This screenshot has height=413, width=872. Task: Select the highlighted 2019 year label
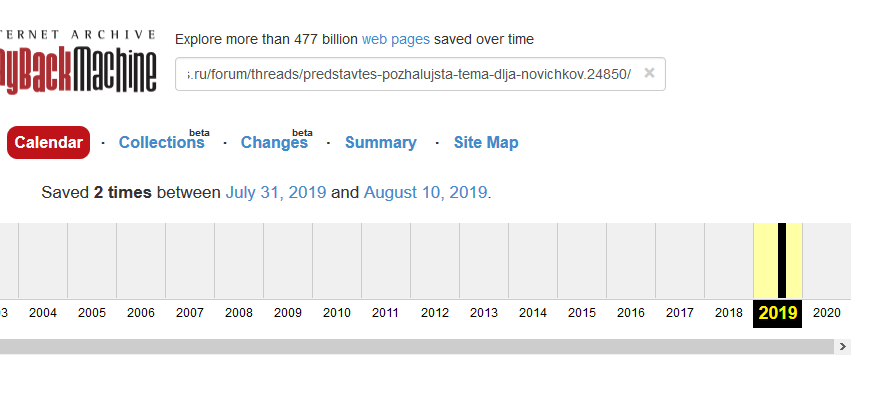pyautogui.click(x=778, y=313)
